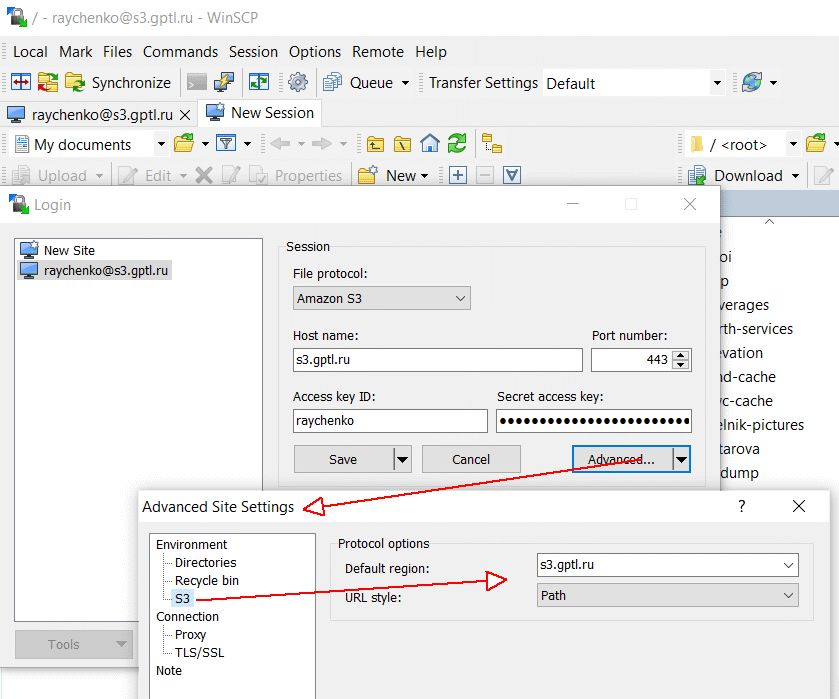The width and height of the screenshot is (839, 699).
Task: Click the Download button
Action: pyautogui.click(x=736, y=175)
